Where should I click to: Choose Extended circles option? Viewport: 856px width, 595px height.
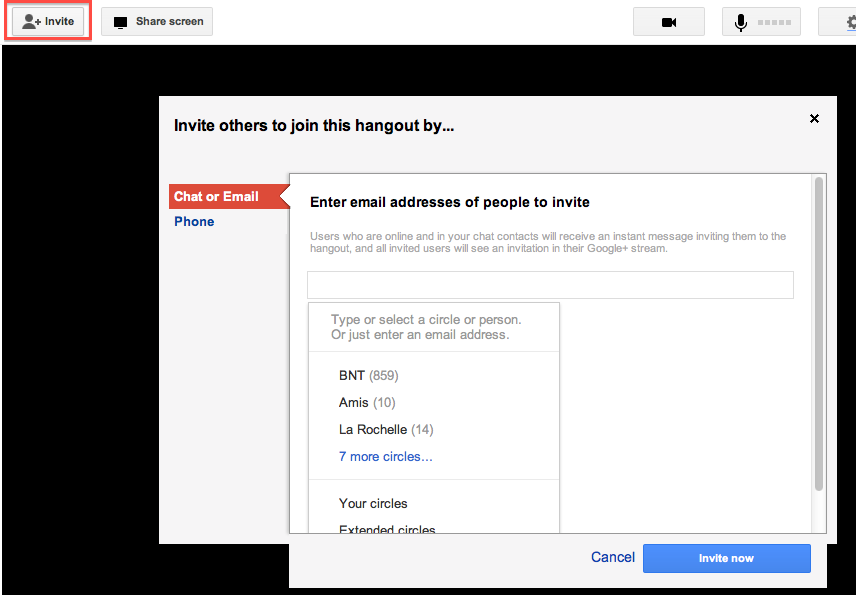[x=387, y=529]
